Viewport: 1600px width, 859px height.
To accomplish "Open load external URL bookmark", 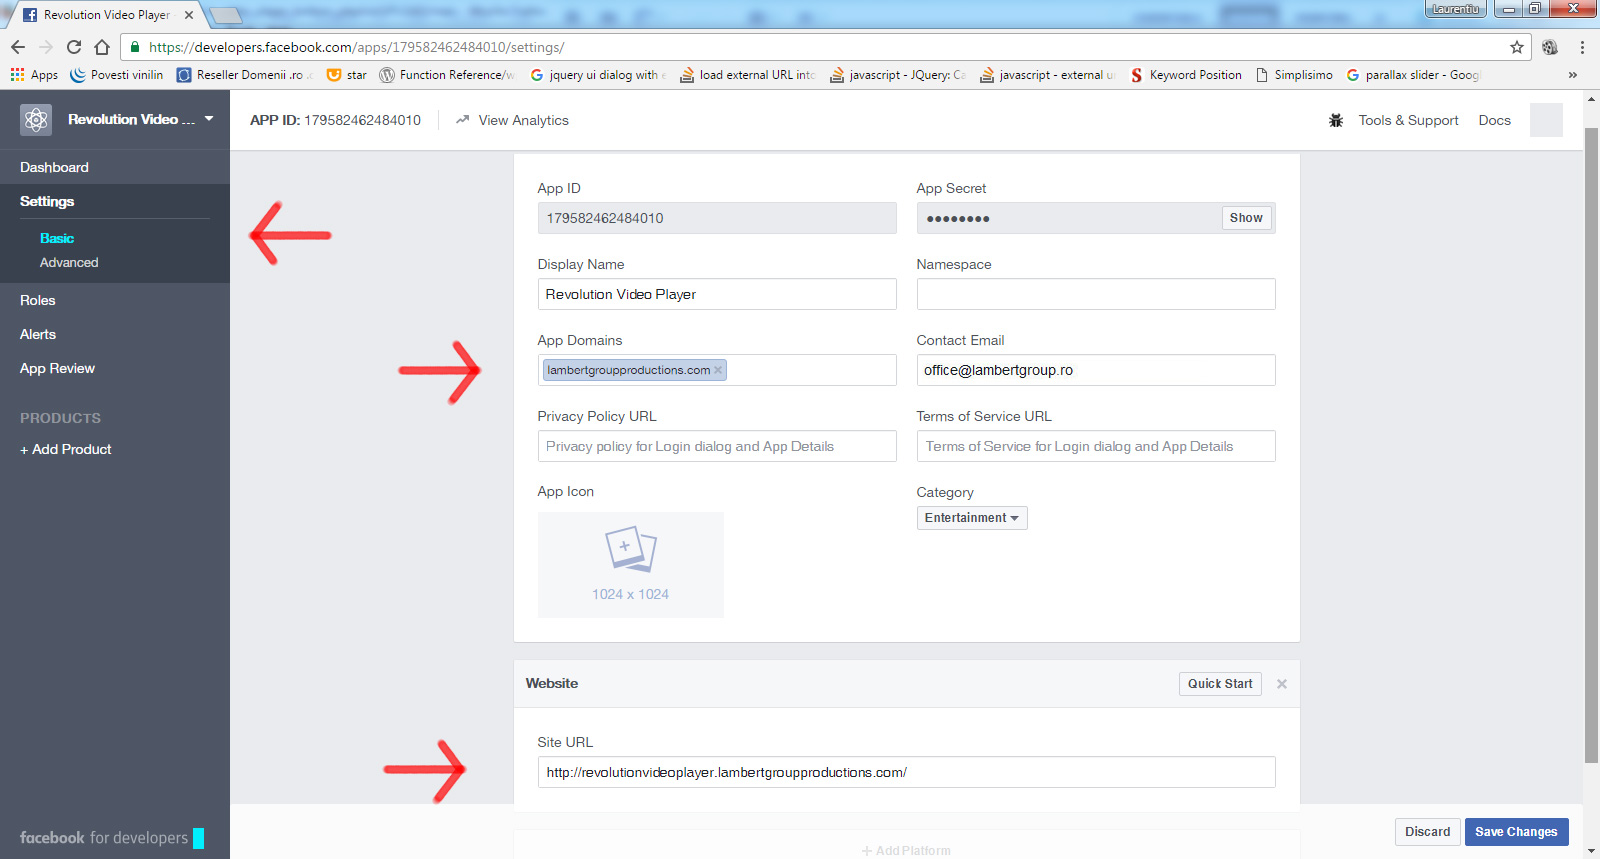I will pos(748,75).
